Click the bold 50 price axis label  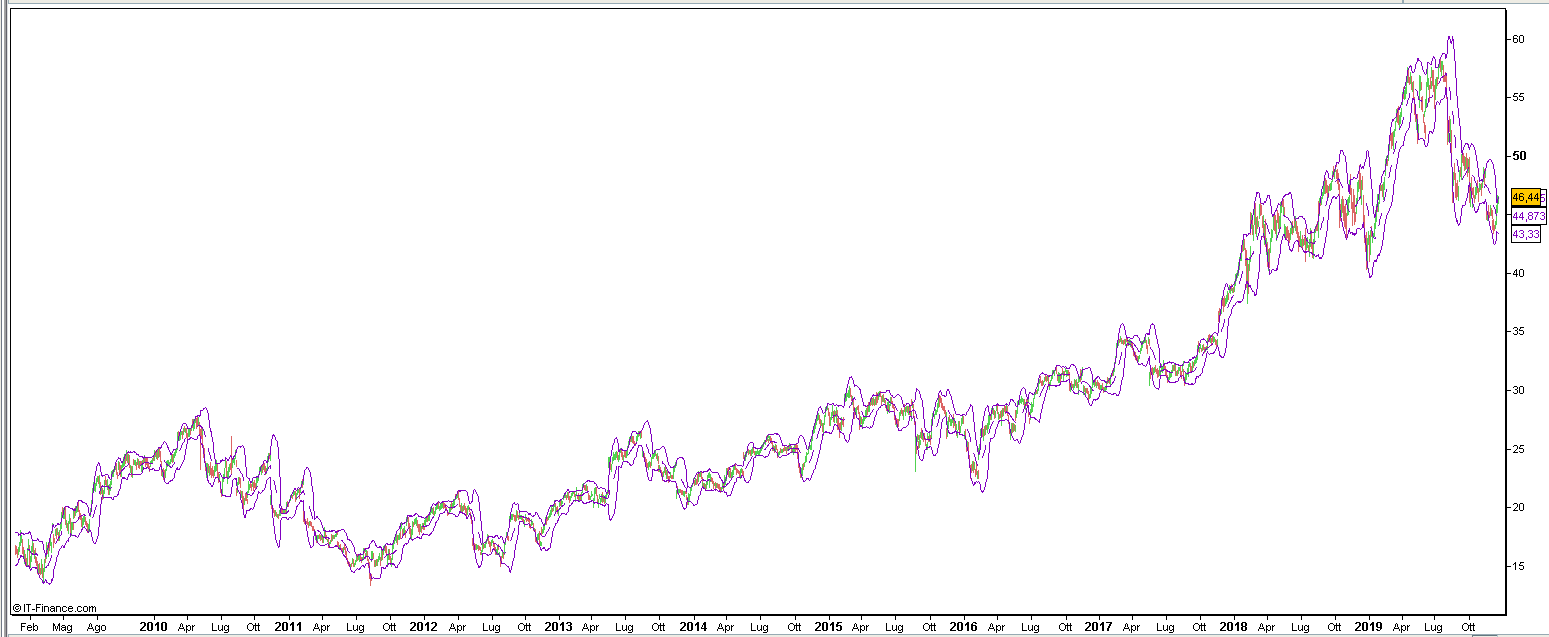point(1518,156)
